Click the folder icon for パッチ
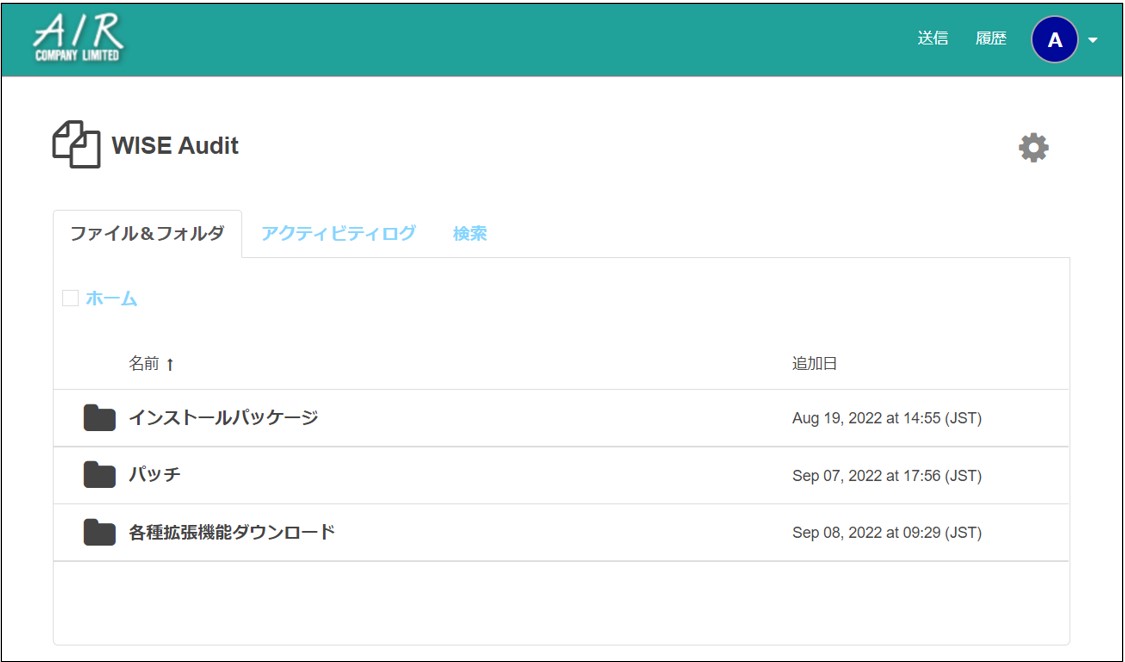 tap(99, 475)
